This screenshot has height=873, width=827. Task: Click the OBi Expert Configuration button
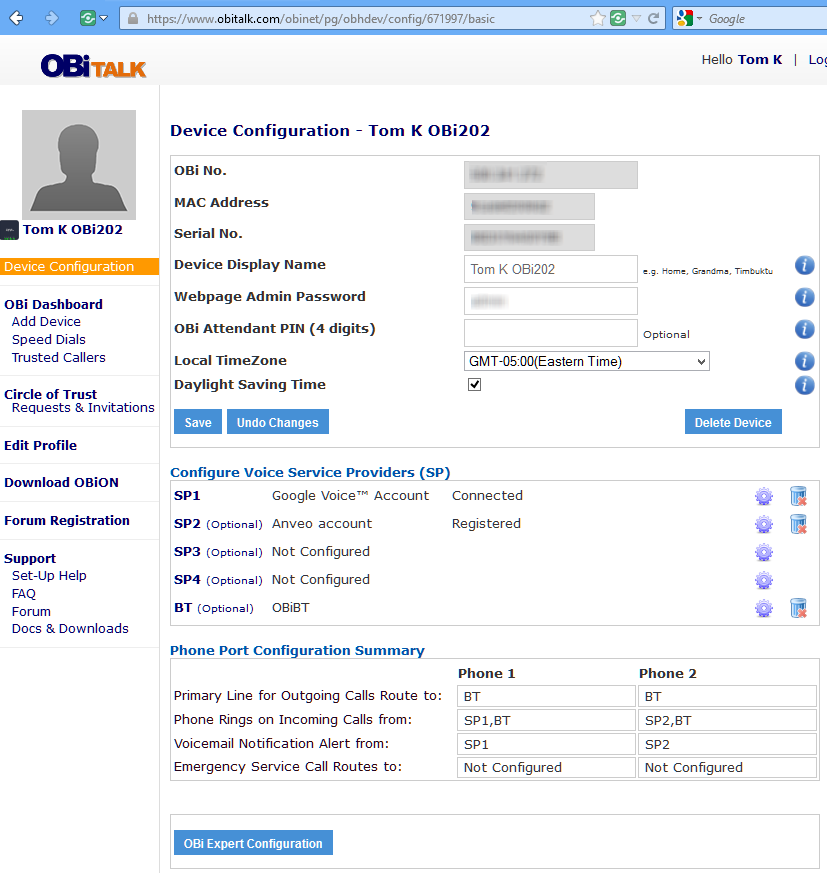point(253,843)
